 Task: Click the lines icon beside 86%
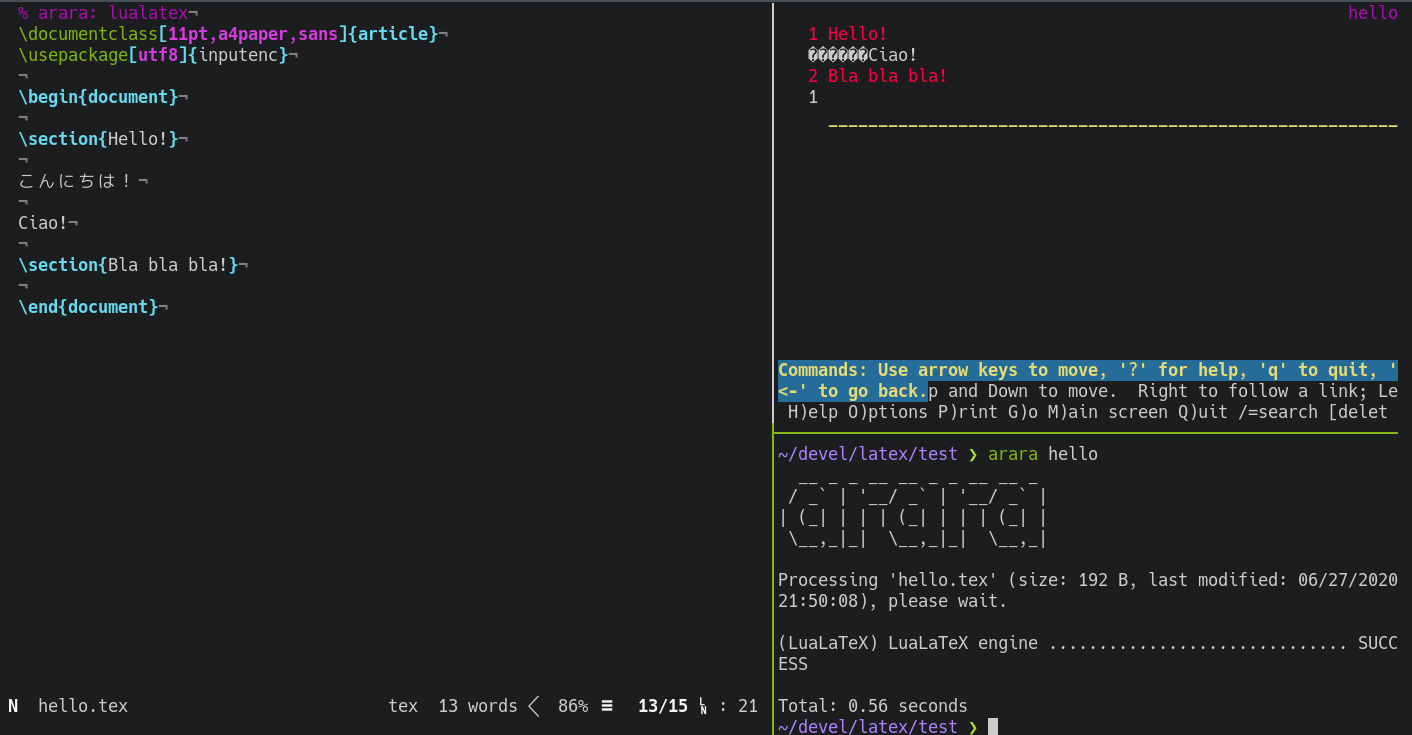(x=607, y=706)
